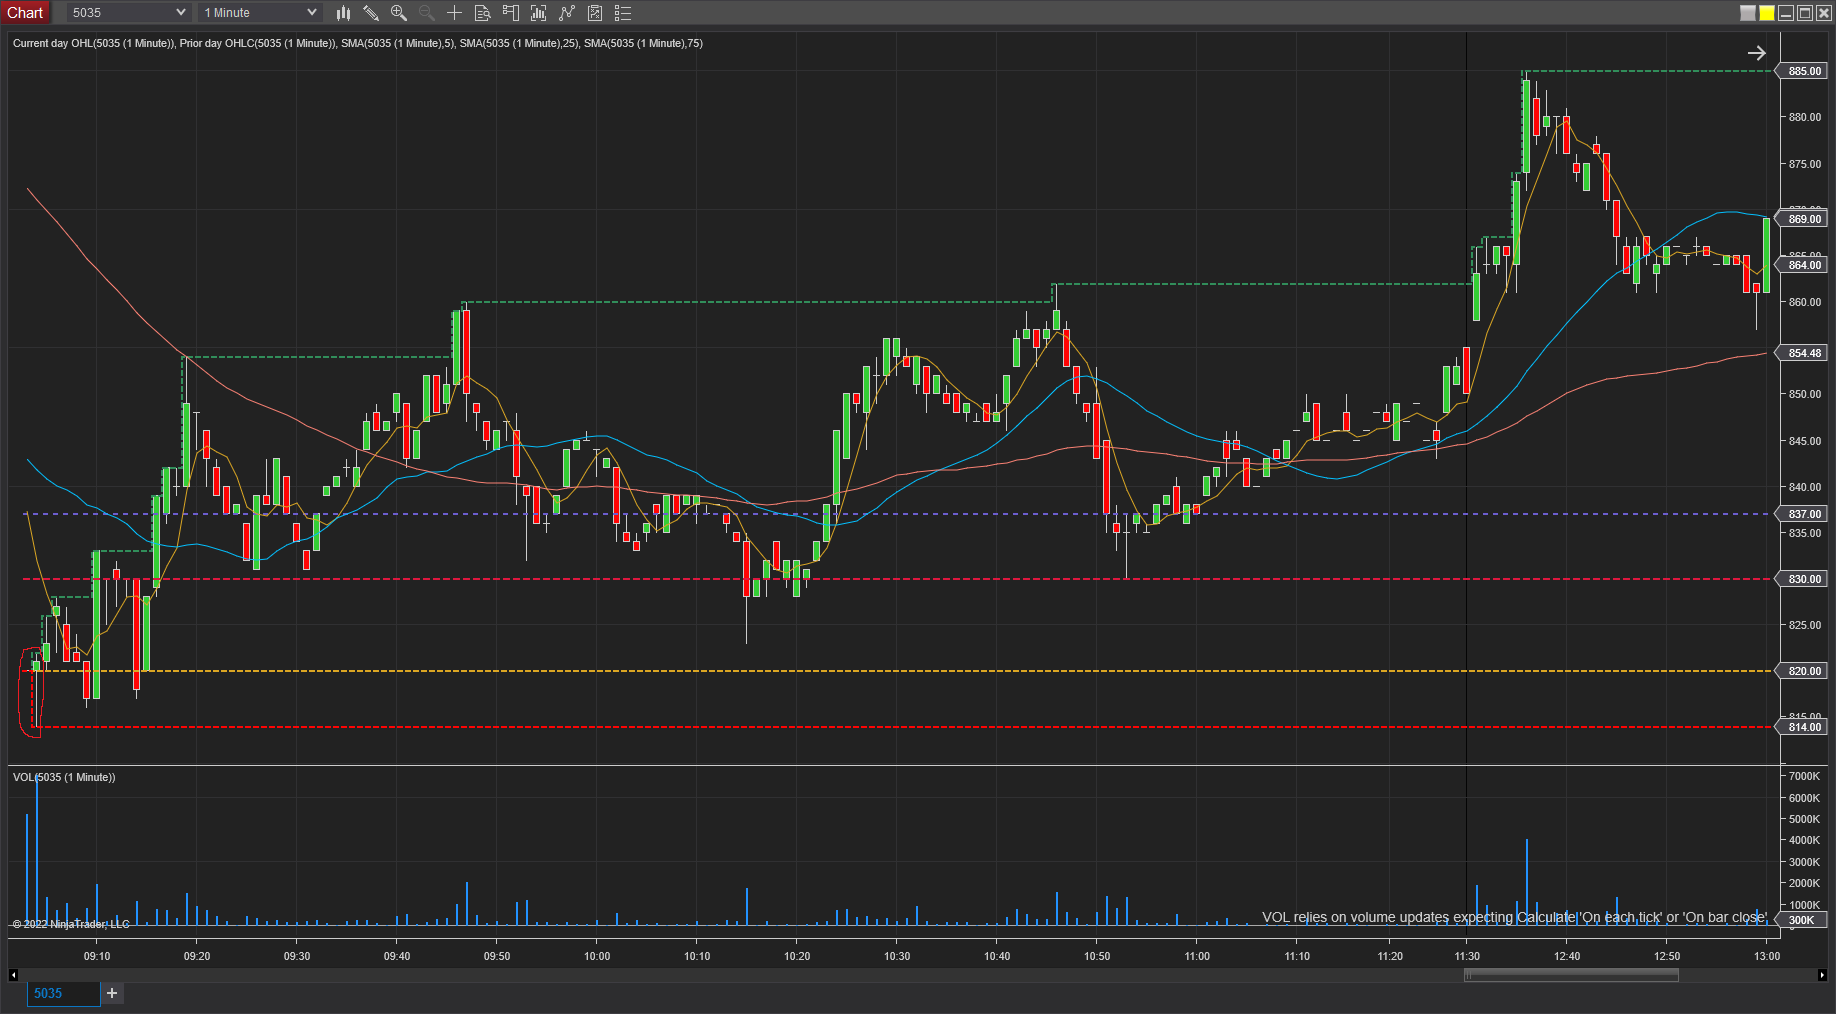The image size is (1836, 1014).
Task: Open the strategies line-graph icon
Action: click(x=567, y=13)
